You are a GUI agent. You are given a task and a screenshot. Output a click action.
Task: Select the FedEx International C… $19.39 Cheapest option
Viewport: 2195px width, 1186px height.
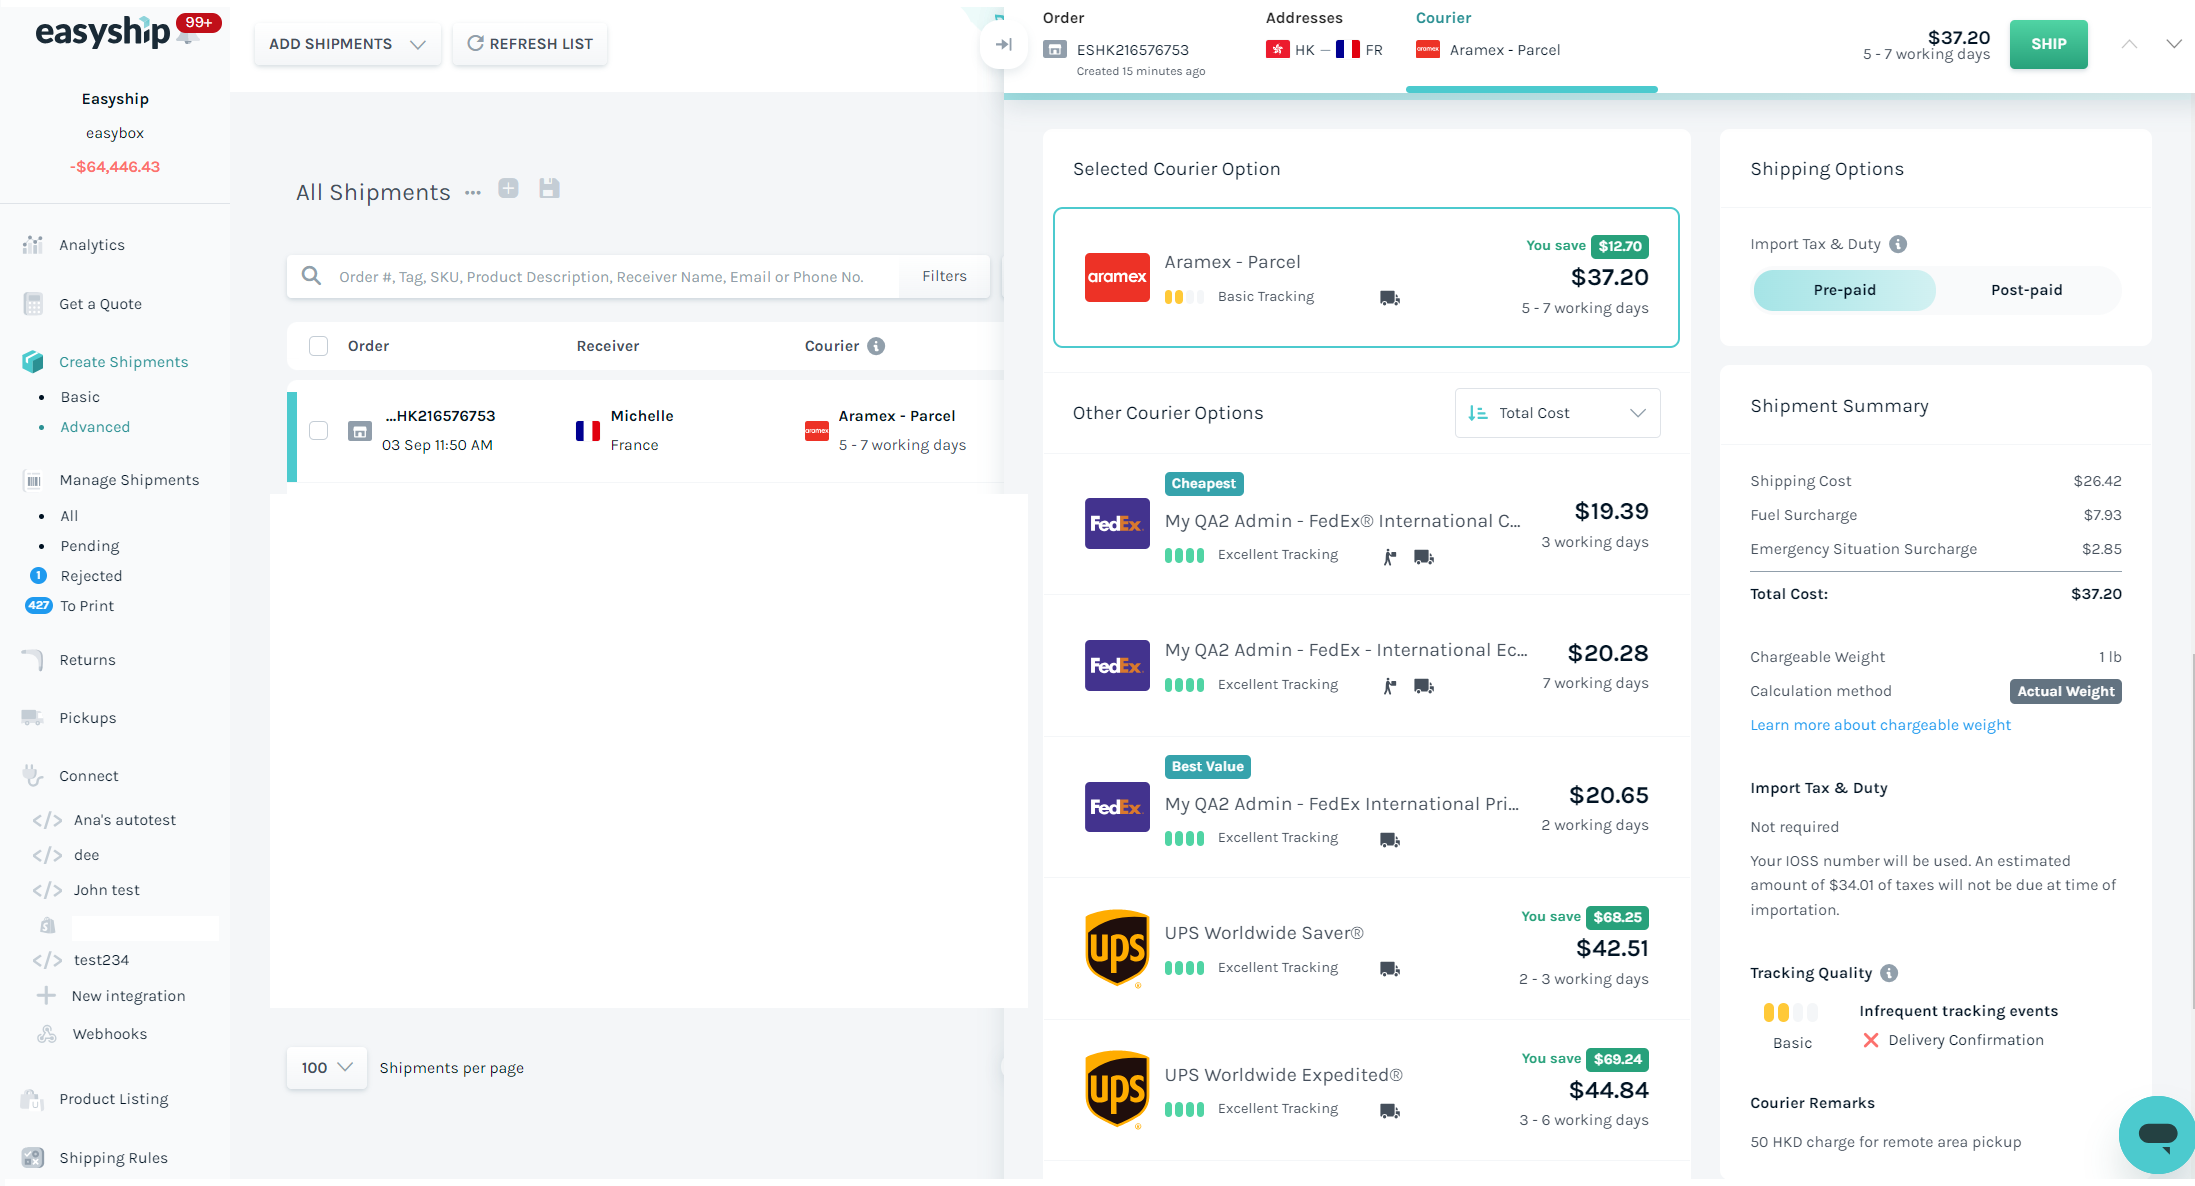pyautogui.click(x=1366, y=524)
